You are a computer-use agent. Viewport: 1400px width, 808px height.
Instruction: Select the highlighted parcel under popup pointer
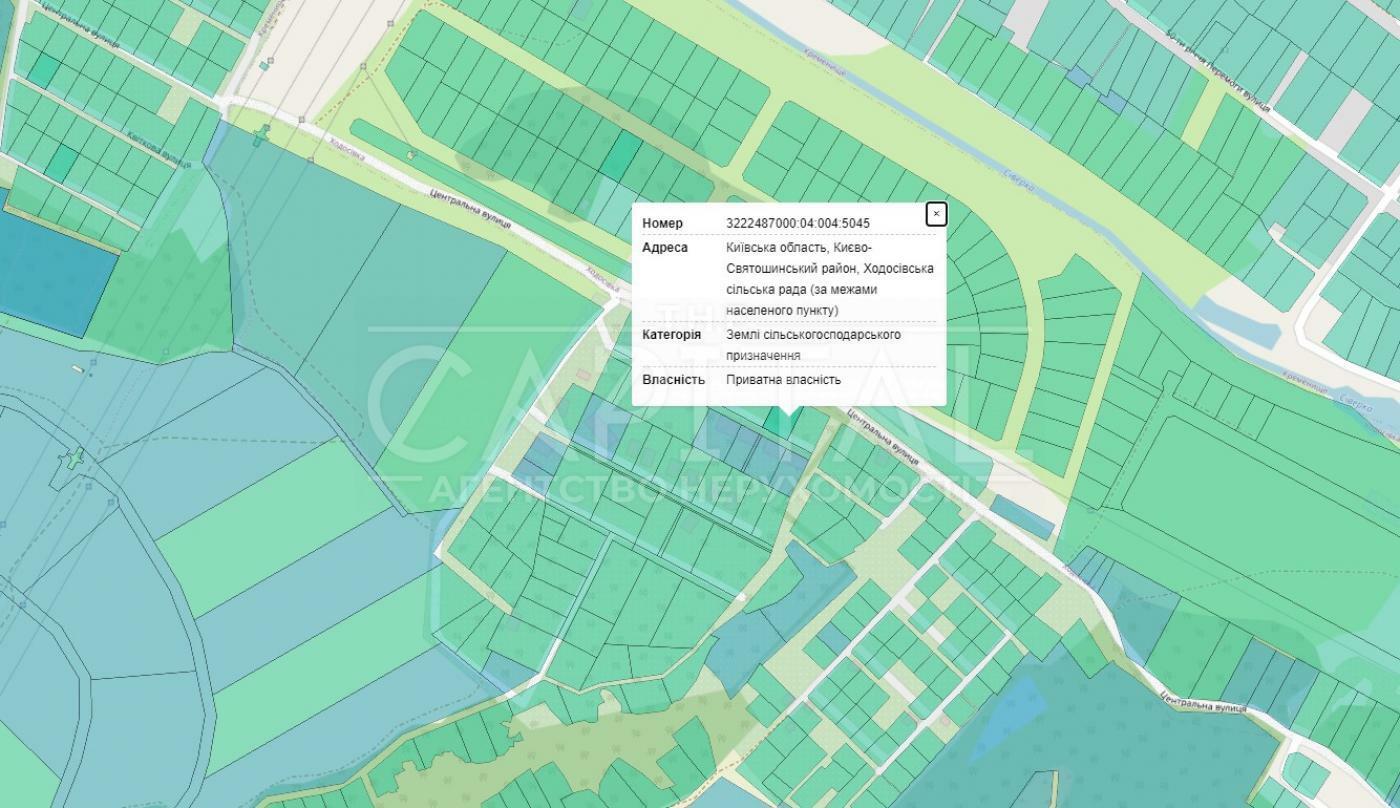tap(777, 422)
